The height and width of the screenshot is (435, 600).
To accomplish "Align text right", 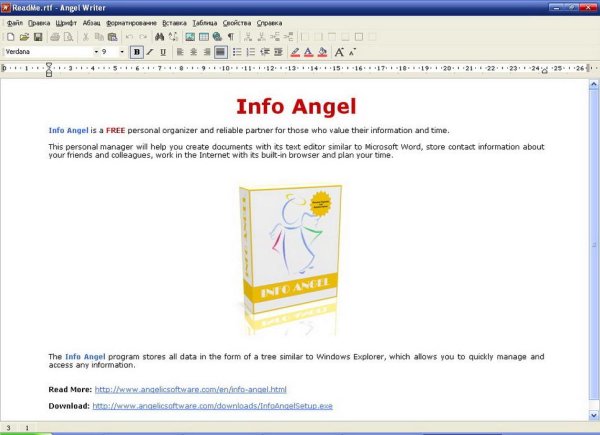I will click(x=207, y=52).
